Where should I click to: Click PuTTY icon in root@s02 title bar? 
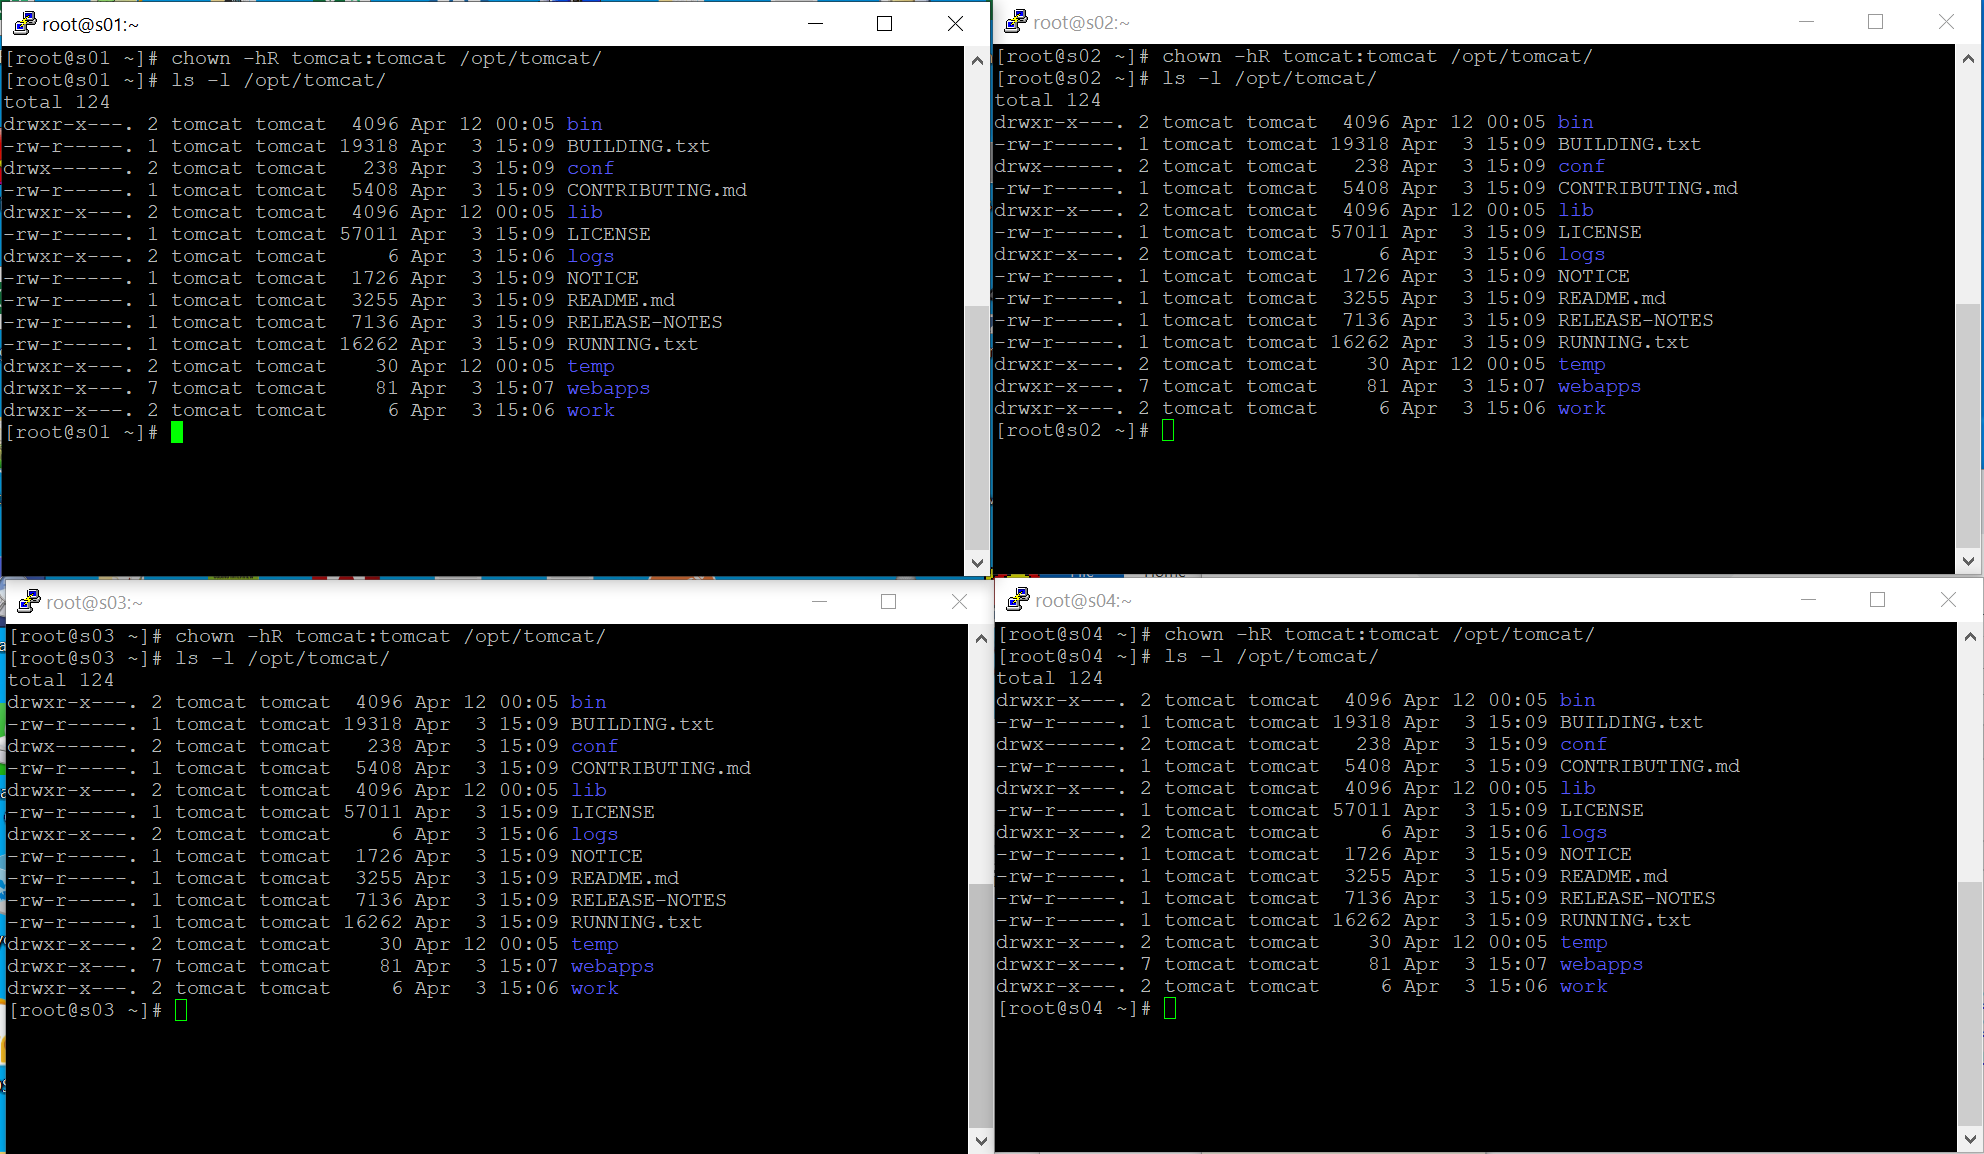(x=1016, y=21)
